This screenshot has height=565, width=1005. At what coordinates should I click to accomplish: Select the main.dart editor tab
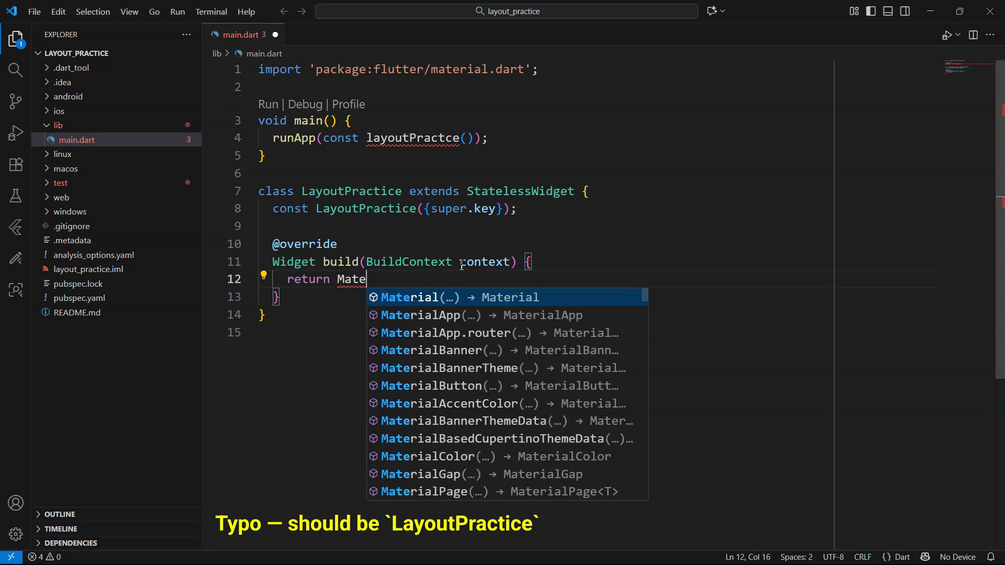coord(244,35)
